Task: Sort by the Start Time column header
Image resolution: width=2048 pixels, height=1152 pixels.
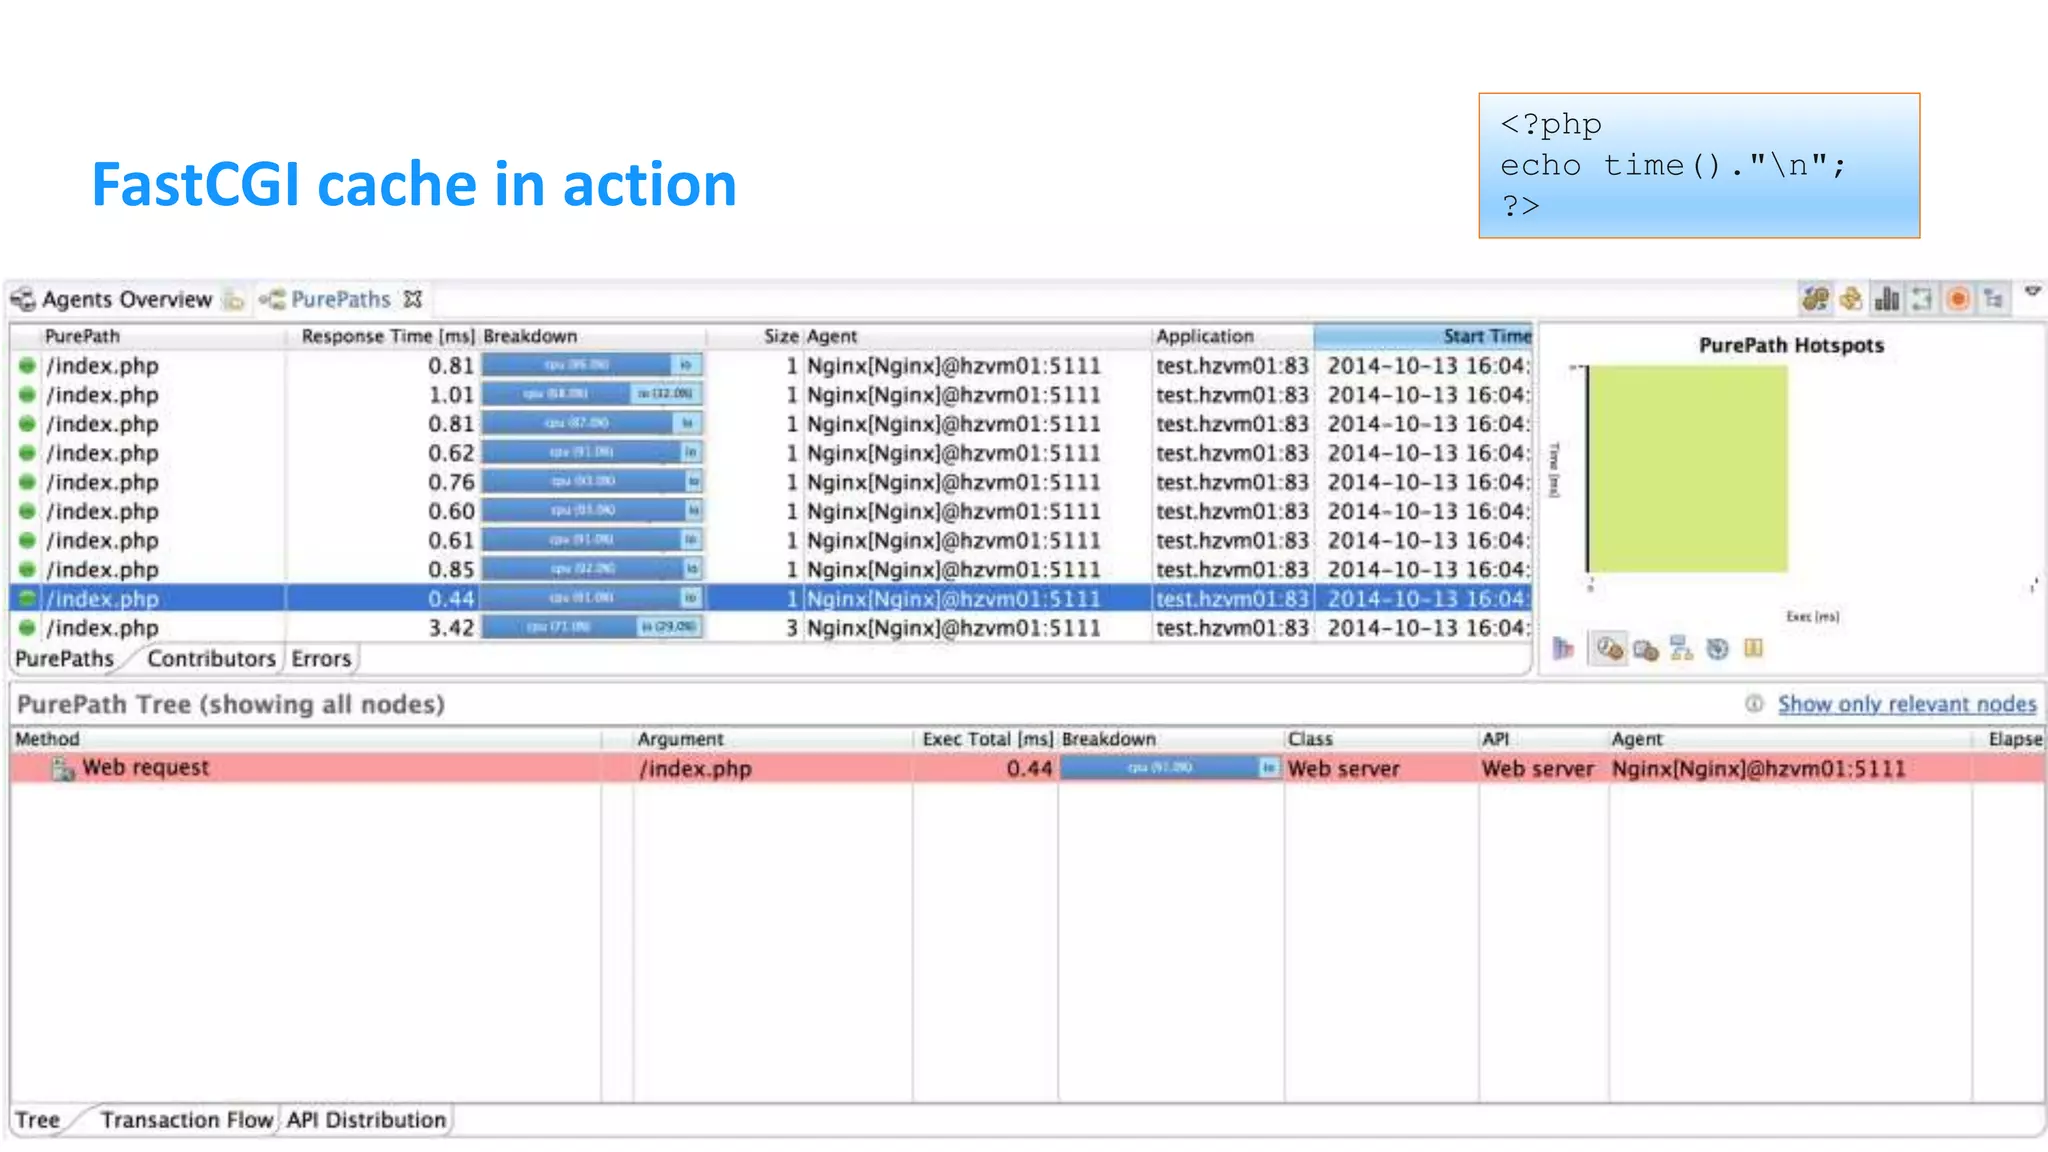Action: (x=1423, y=336)
